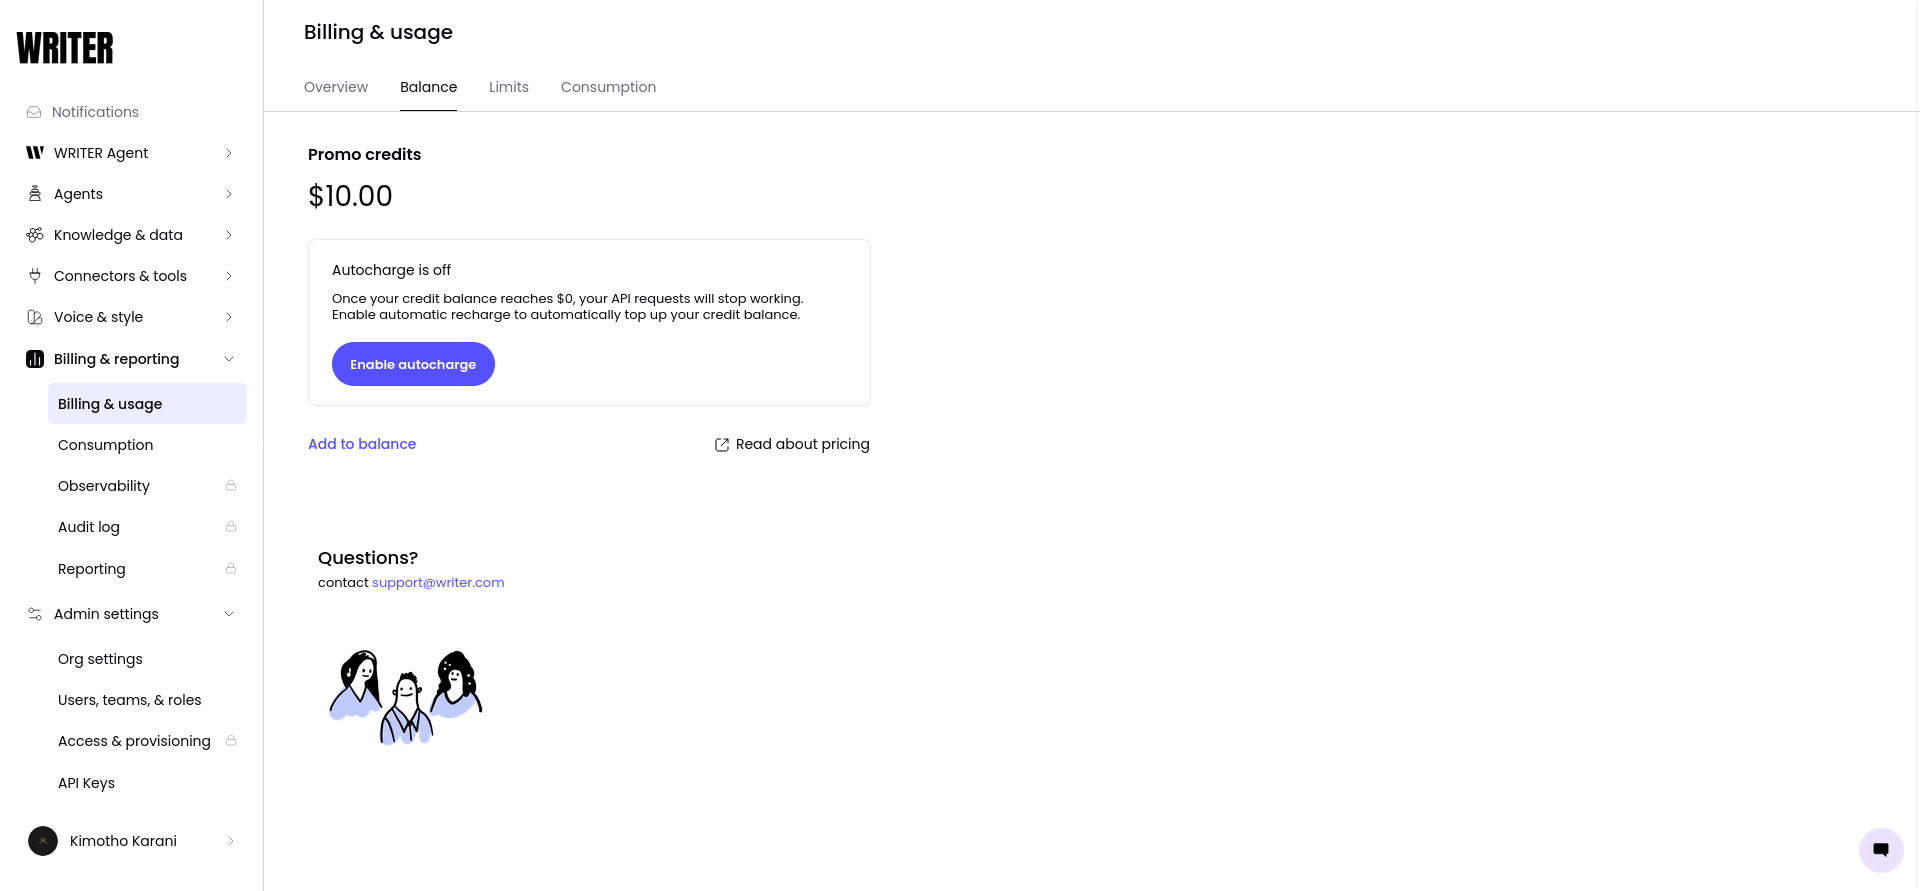Screen dimensions: 1920x891
Task: Collapse the Billing & reporting section
Action: (229, 359)
